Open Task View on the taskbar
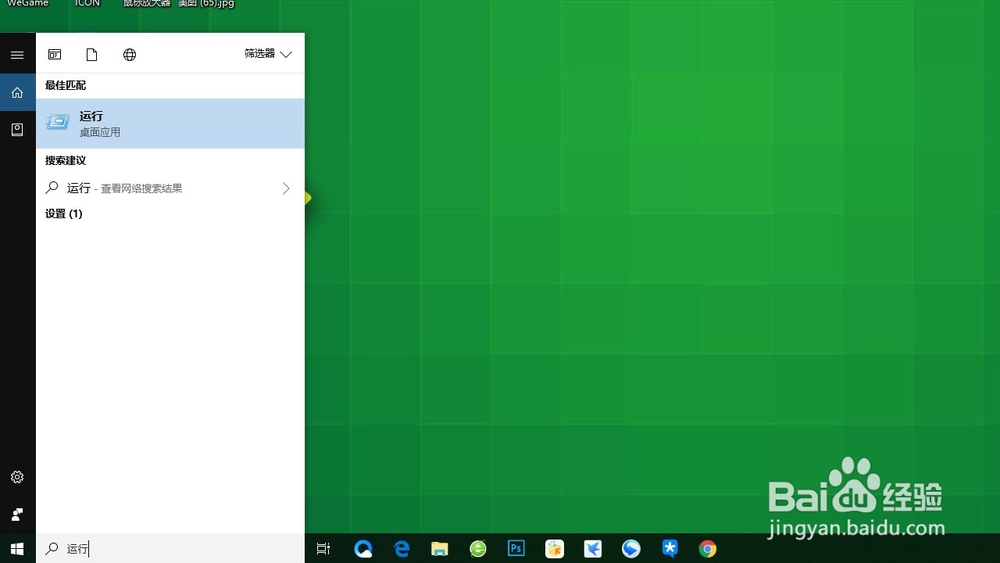 tap(323, 548)
